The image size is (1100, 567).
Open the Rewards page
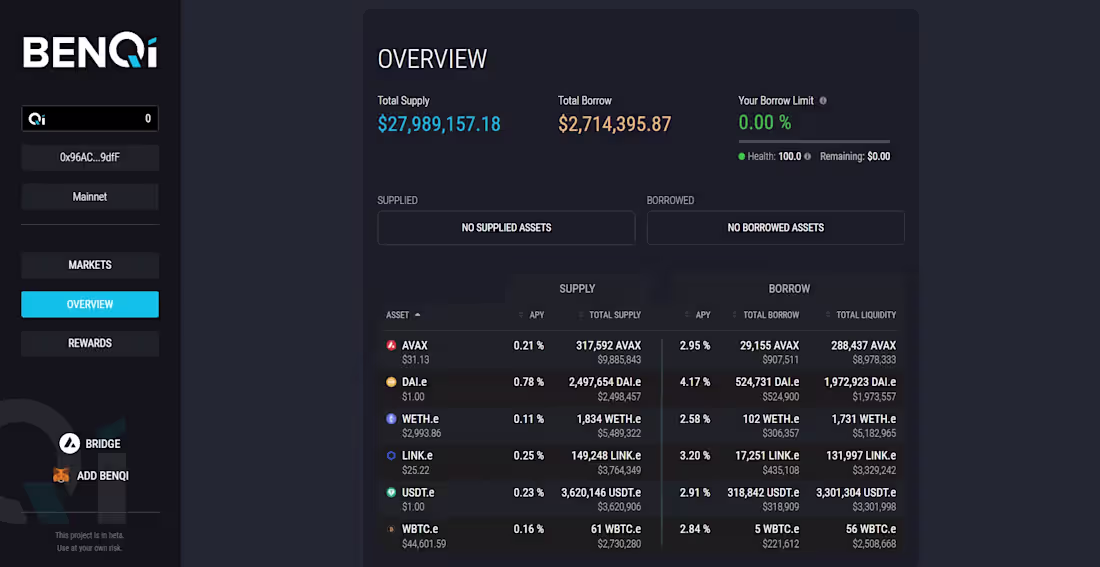coord(90,343)
